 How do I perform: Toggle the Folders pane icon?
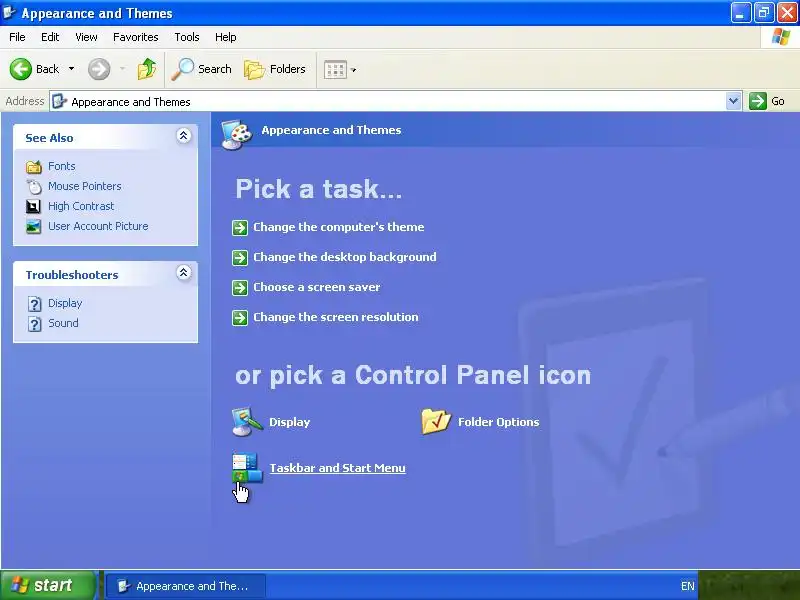pyautogui.click(x=254, y=69)
